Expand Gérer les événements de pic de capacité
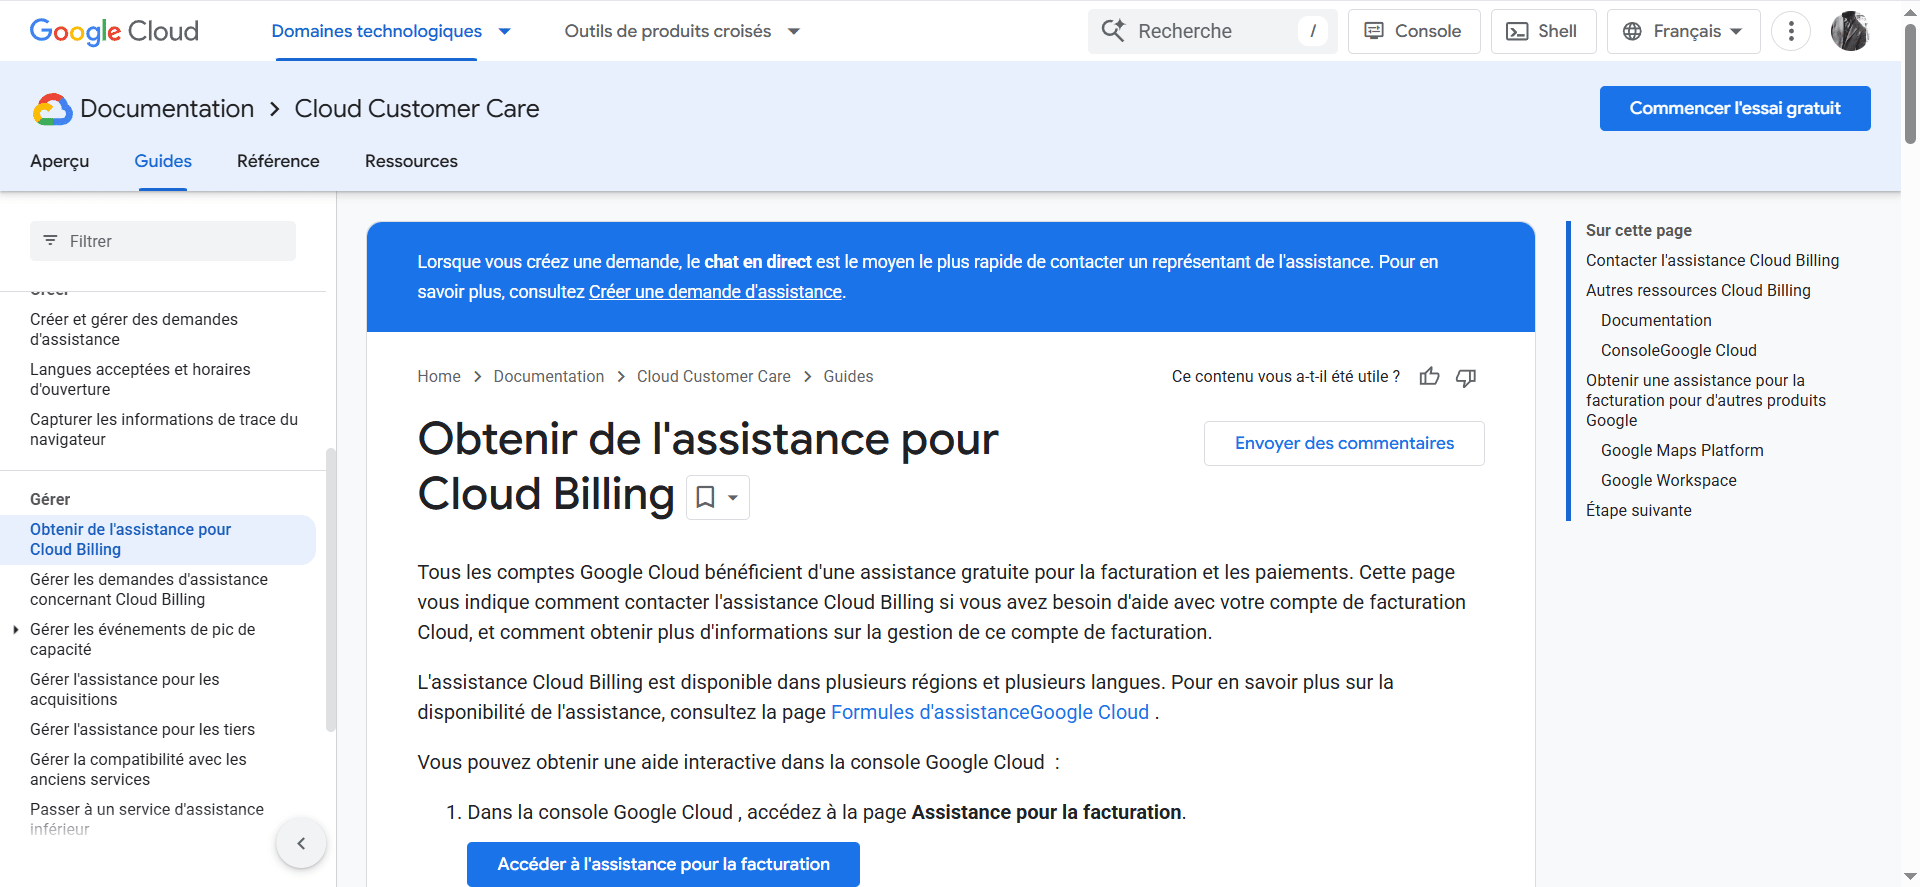Screen dimensions: 1920x887 coord(16,630)
